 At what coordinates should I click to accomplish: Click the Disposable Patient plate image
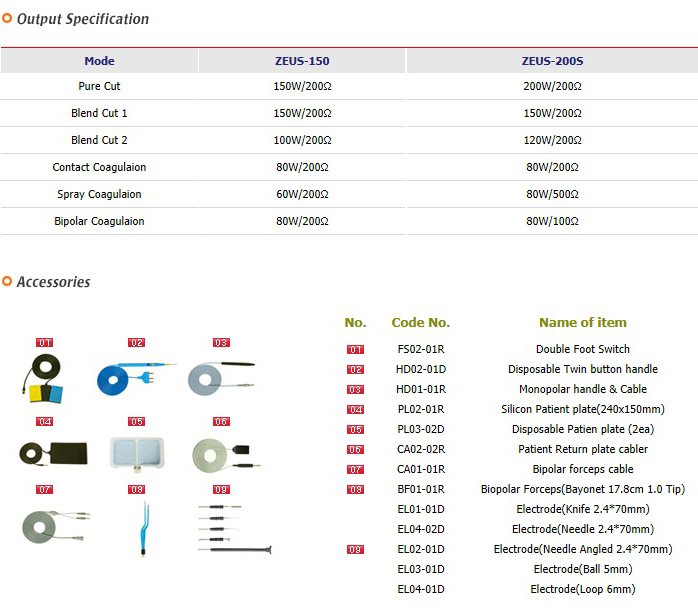tap(137, 453)
